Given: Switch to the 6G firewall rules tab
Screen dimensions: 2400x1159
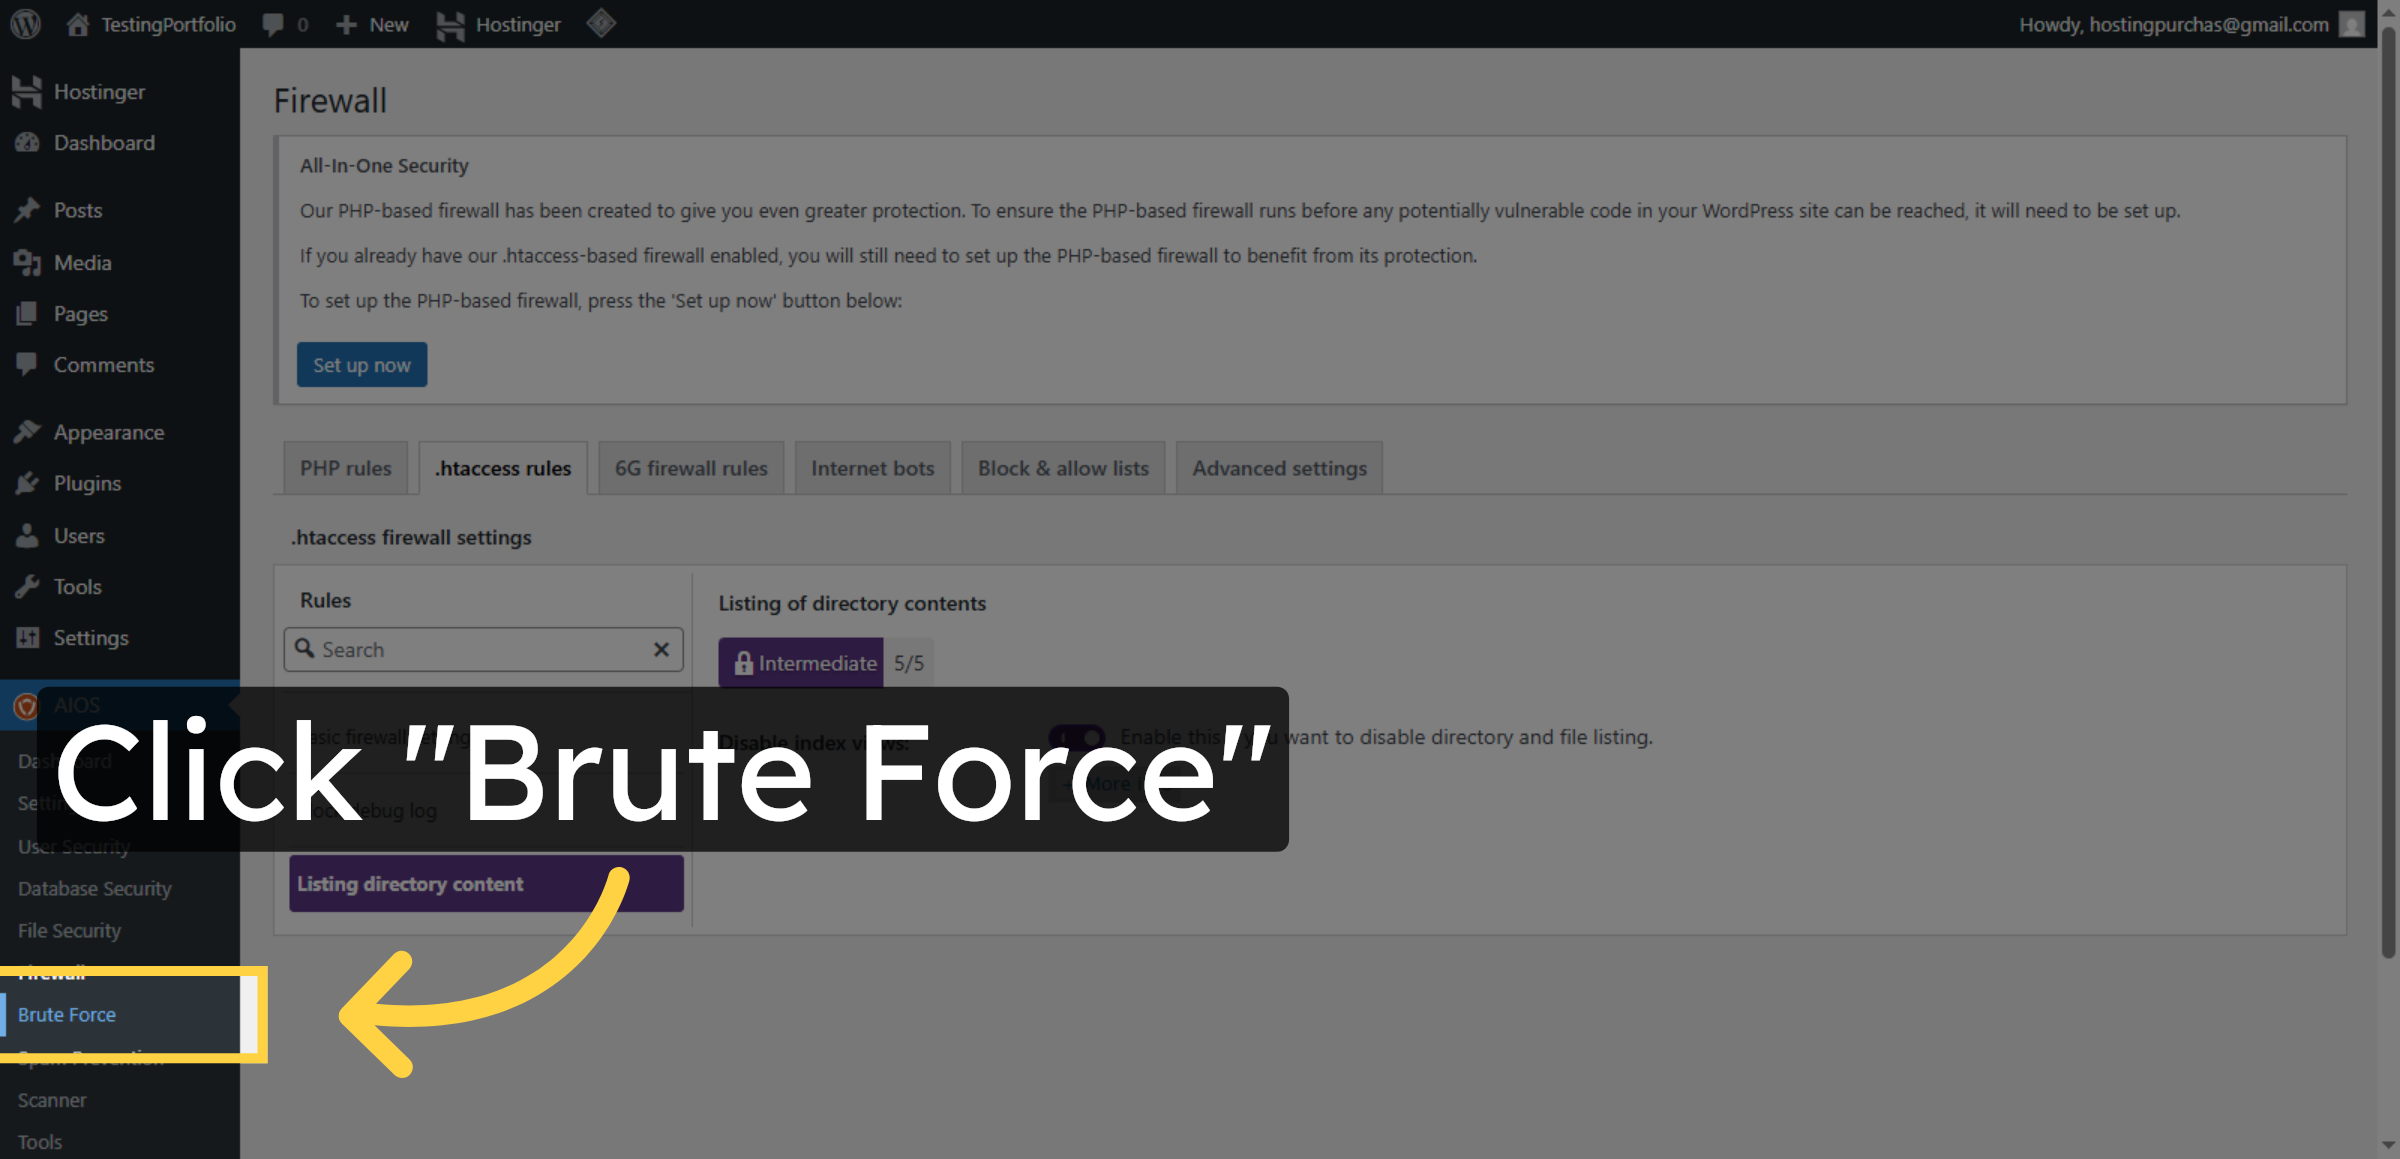Looking at the screenshot, I should 690,467.
